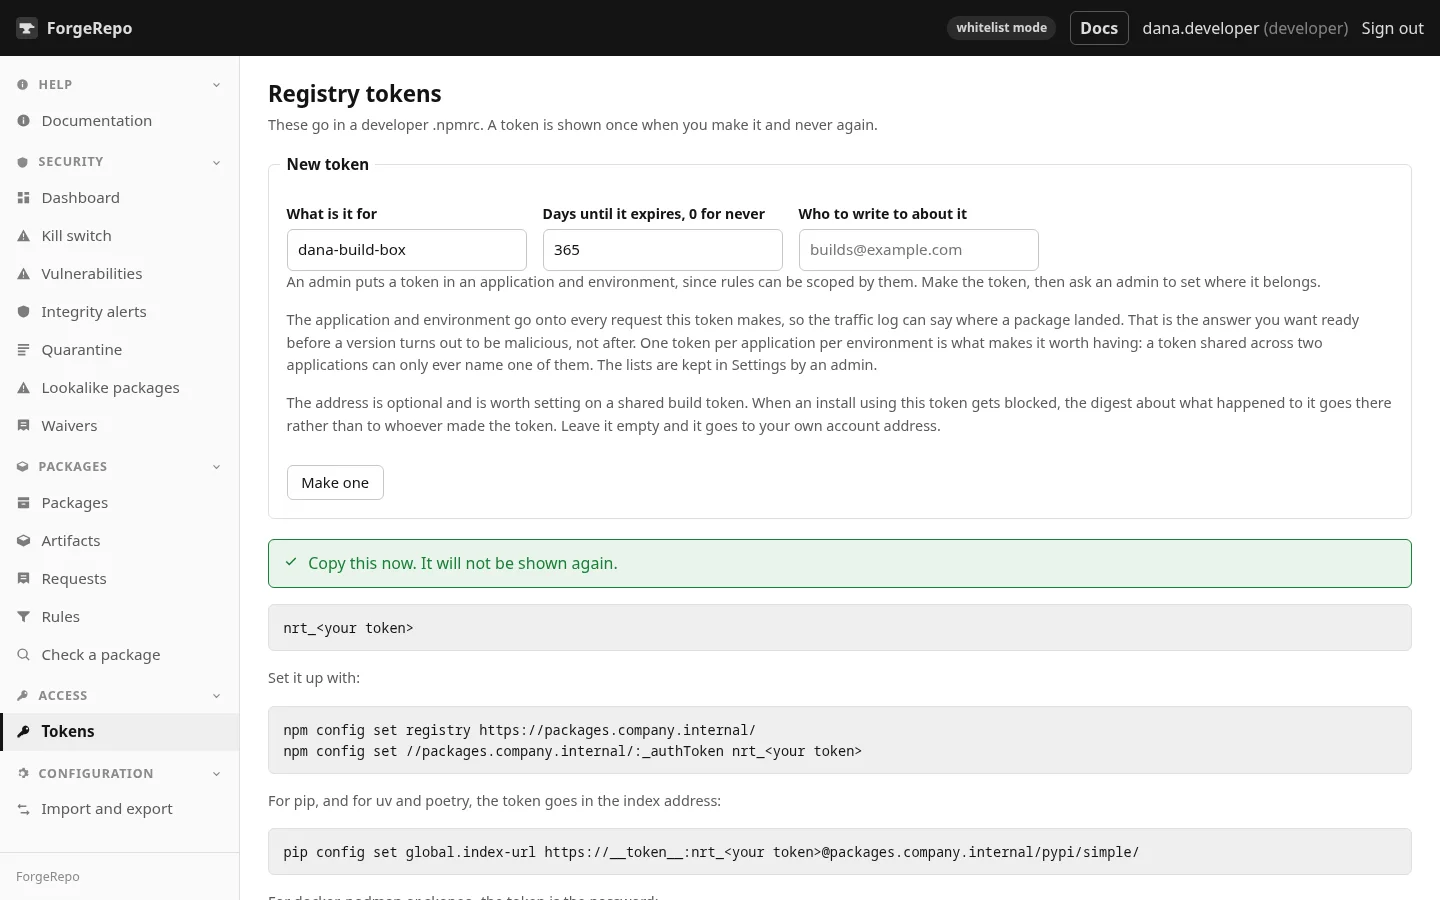Focus the 'Who to write to' email field

(x=918, y=250)
